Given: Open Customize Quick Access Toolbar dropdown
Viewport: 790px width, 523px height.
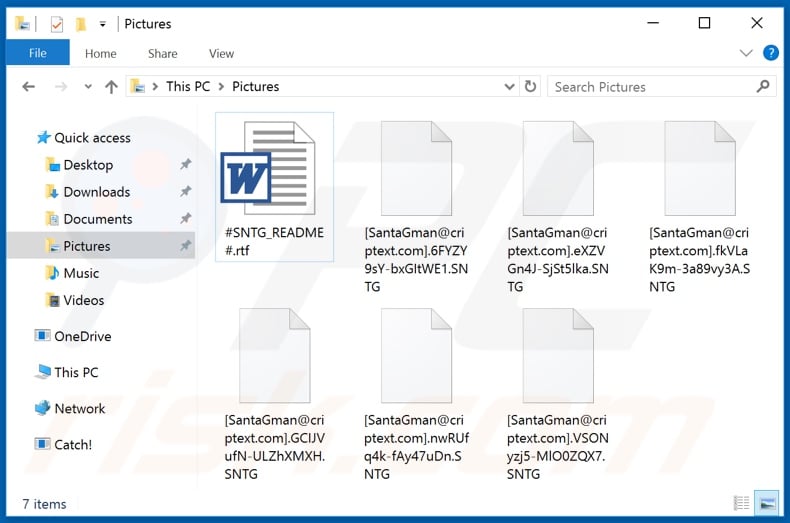Looking at the screenshot, I should pyautogui.click(x=103, y=23).
